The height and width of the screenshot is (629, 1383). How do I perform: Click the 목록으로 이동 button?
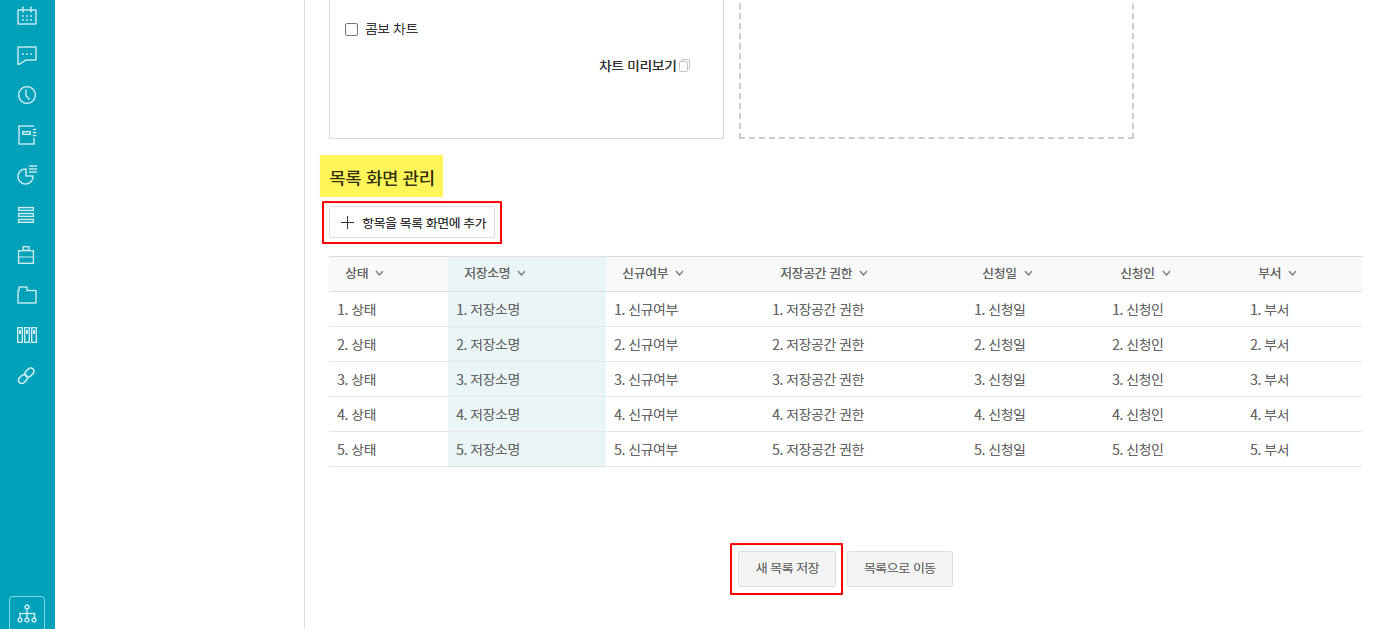tap(900, 568)
